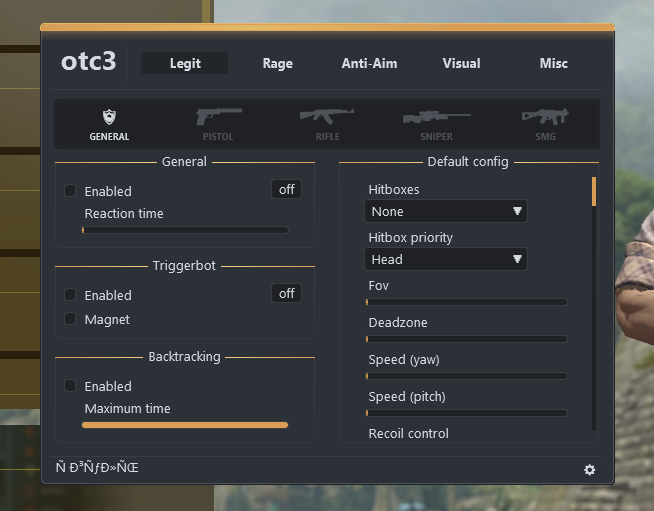Image resolution: width=654 pixels, height=511 pixels.
Task: Open settings via the gear icon
Action: [x=589, y=470]
